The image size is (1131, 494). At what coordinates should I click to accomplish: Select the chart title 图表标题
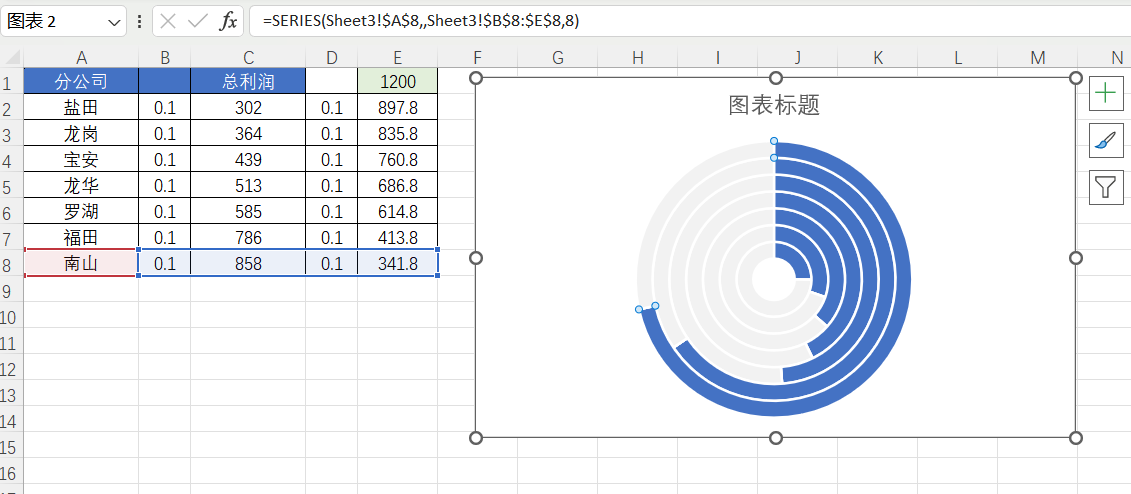[x=774, y=105]
